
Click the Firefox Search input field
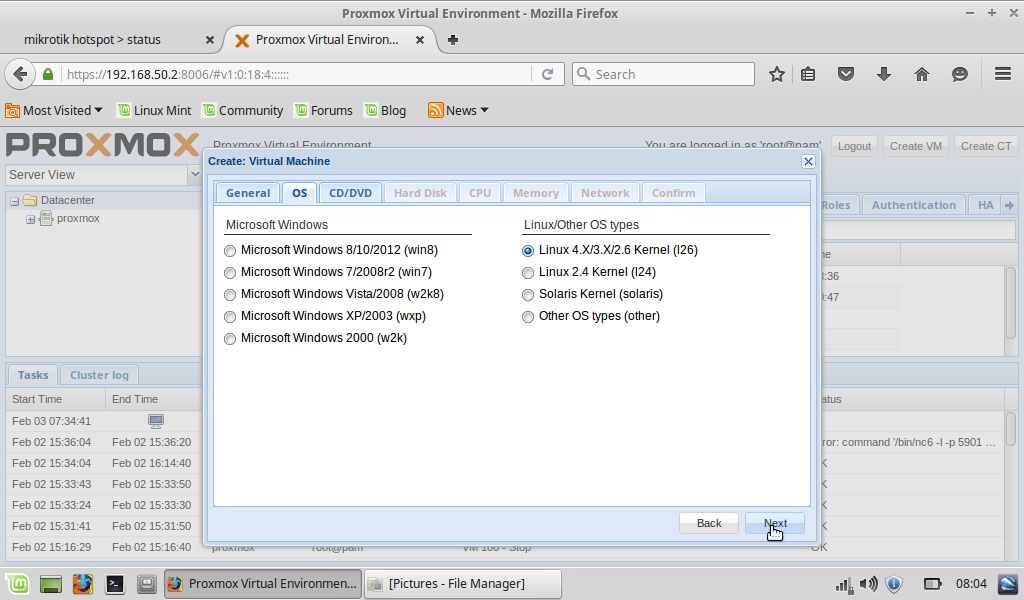point(664,74)
